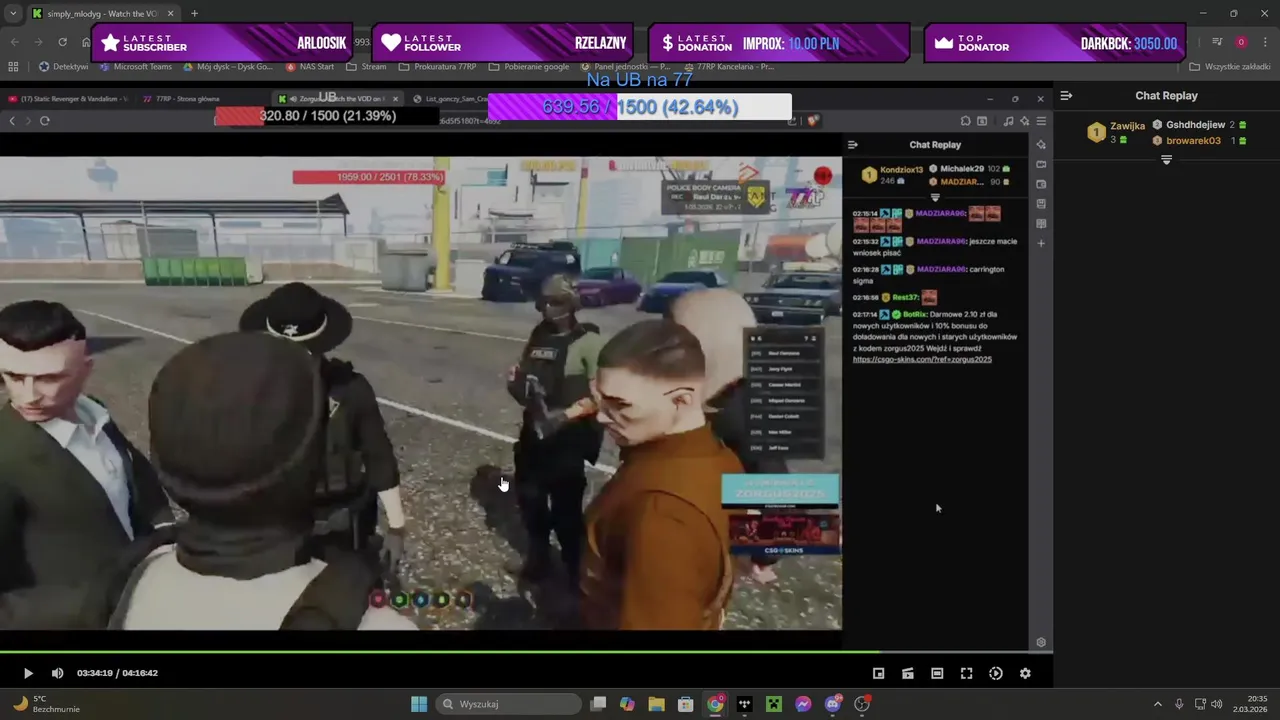Enter fullscreen mode on player
Image resolution: width=1280 pixels, height=720 pixels.
(966, 673)
